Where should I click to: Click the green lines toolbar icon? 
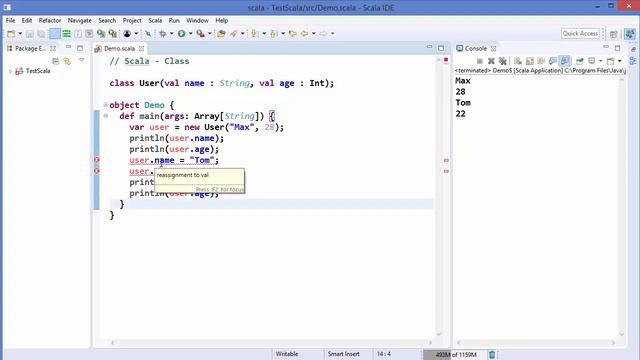(x=67, y=34)
